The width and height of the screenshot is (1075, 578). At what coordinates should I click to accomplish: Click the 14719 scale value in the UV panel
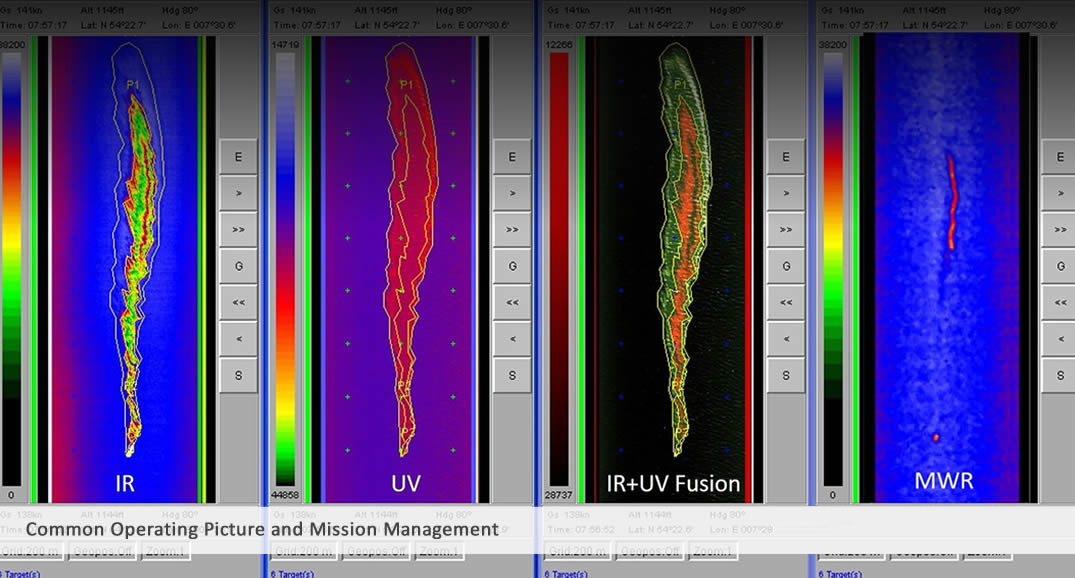[x=285, y=45]
